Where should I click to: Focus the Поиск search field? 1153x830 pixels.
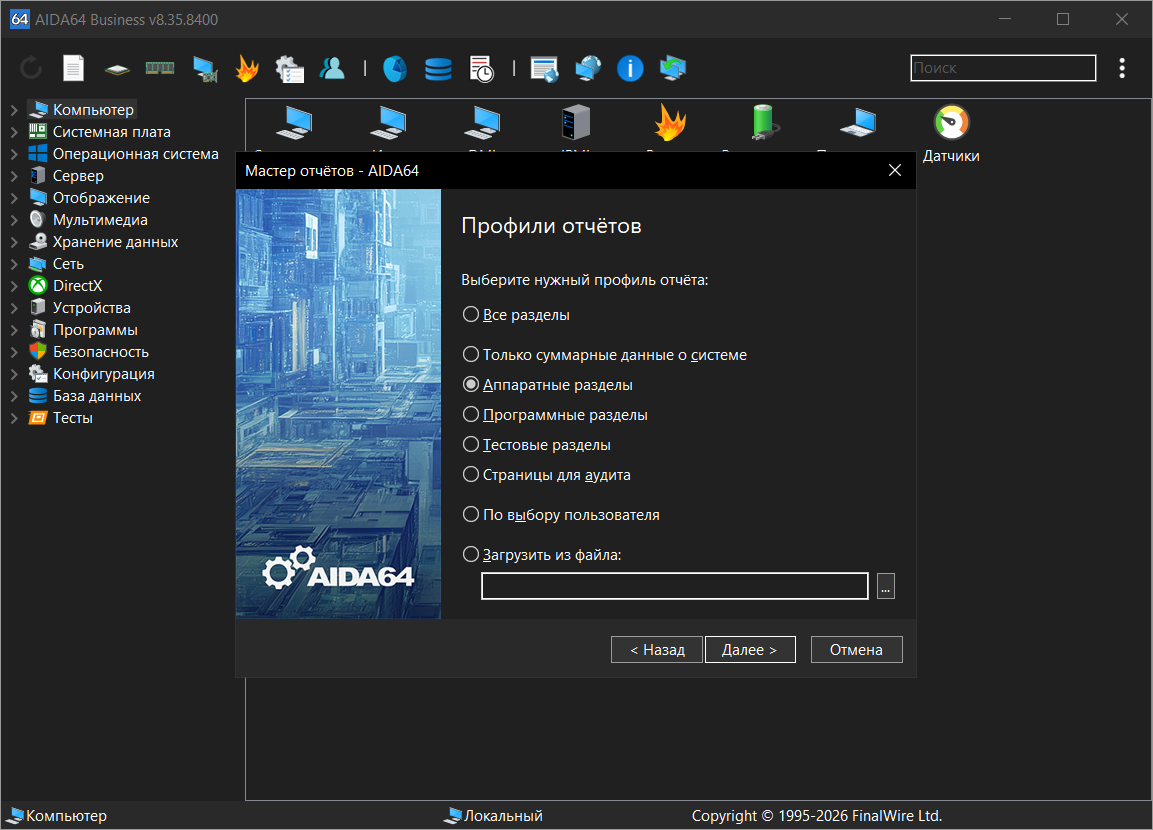[x=1003, y=68]
